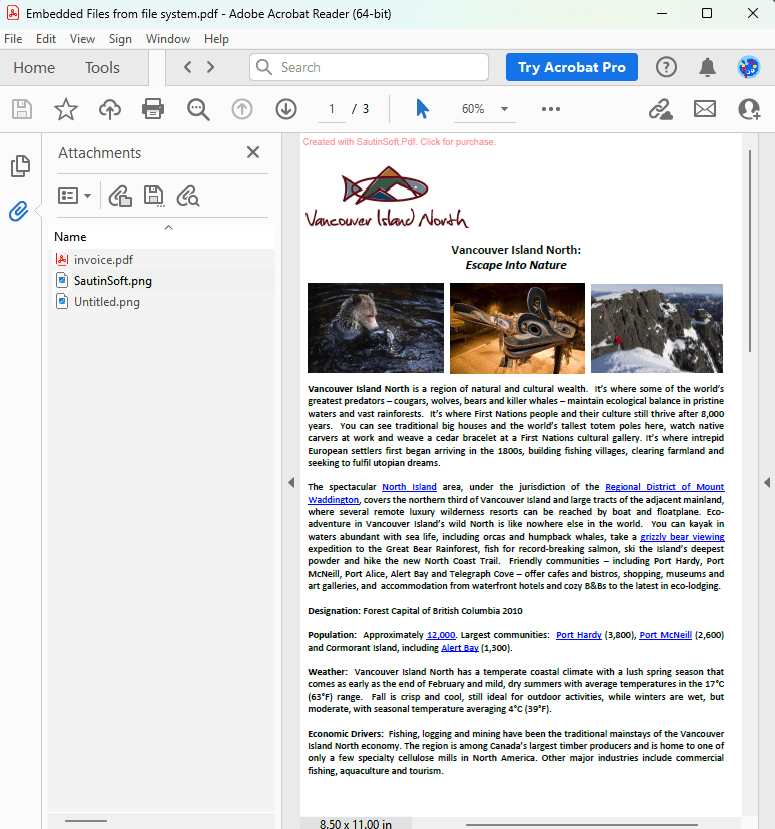Open the View menu
This screenshot has width=775, height=829.
pyautogui.click(x=82, y=39)
